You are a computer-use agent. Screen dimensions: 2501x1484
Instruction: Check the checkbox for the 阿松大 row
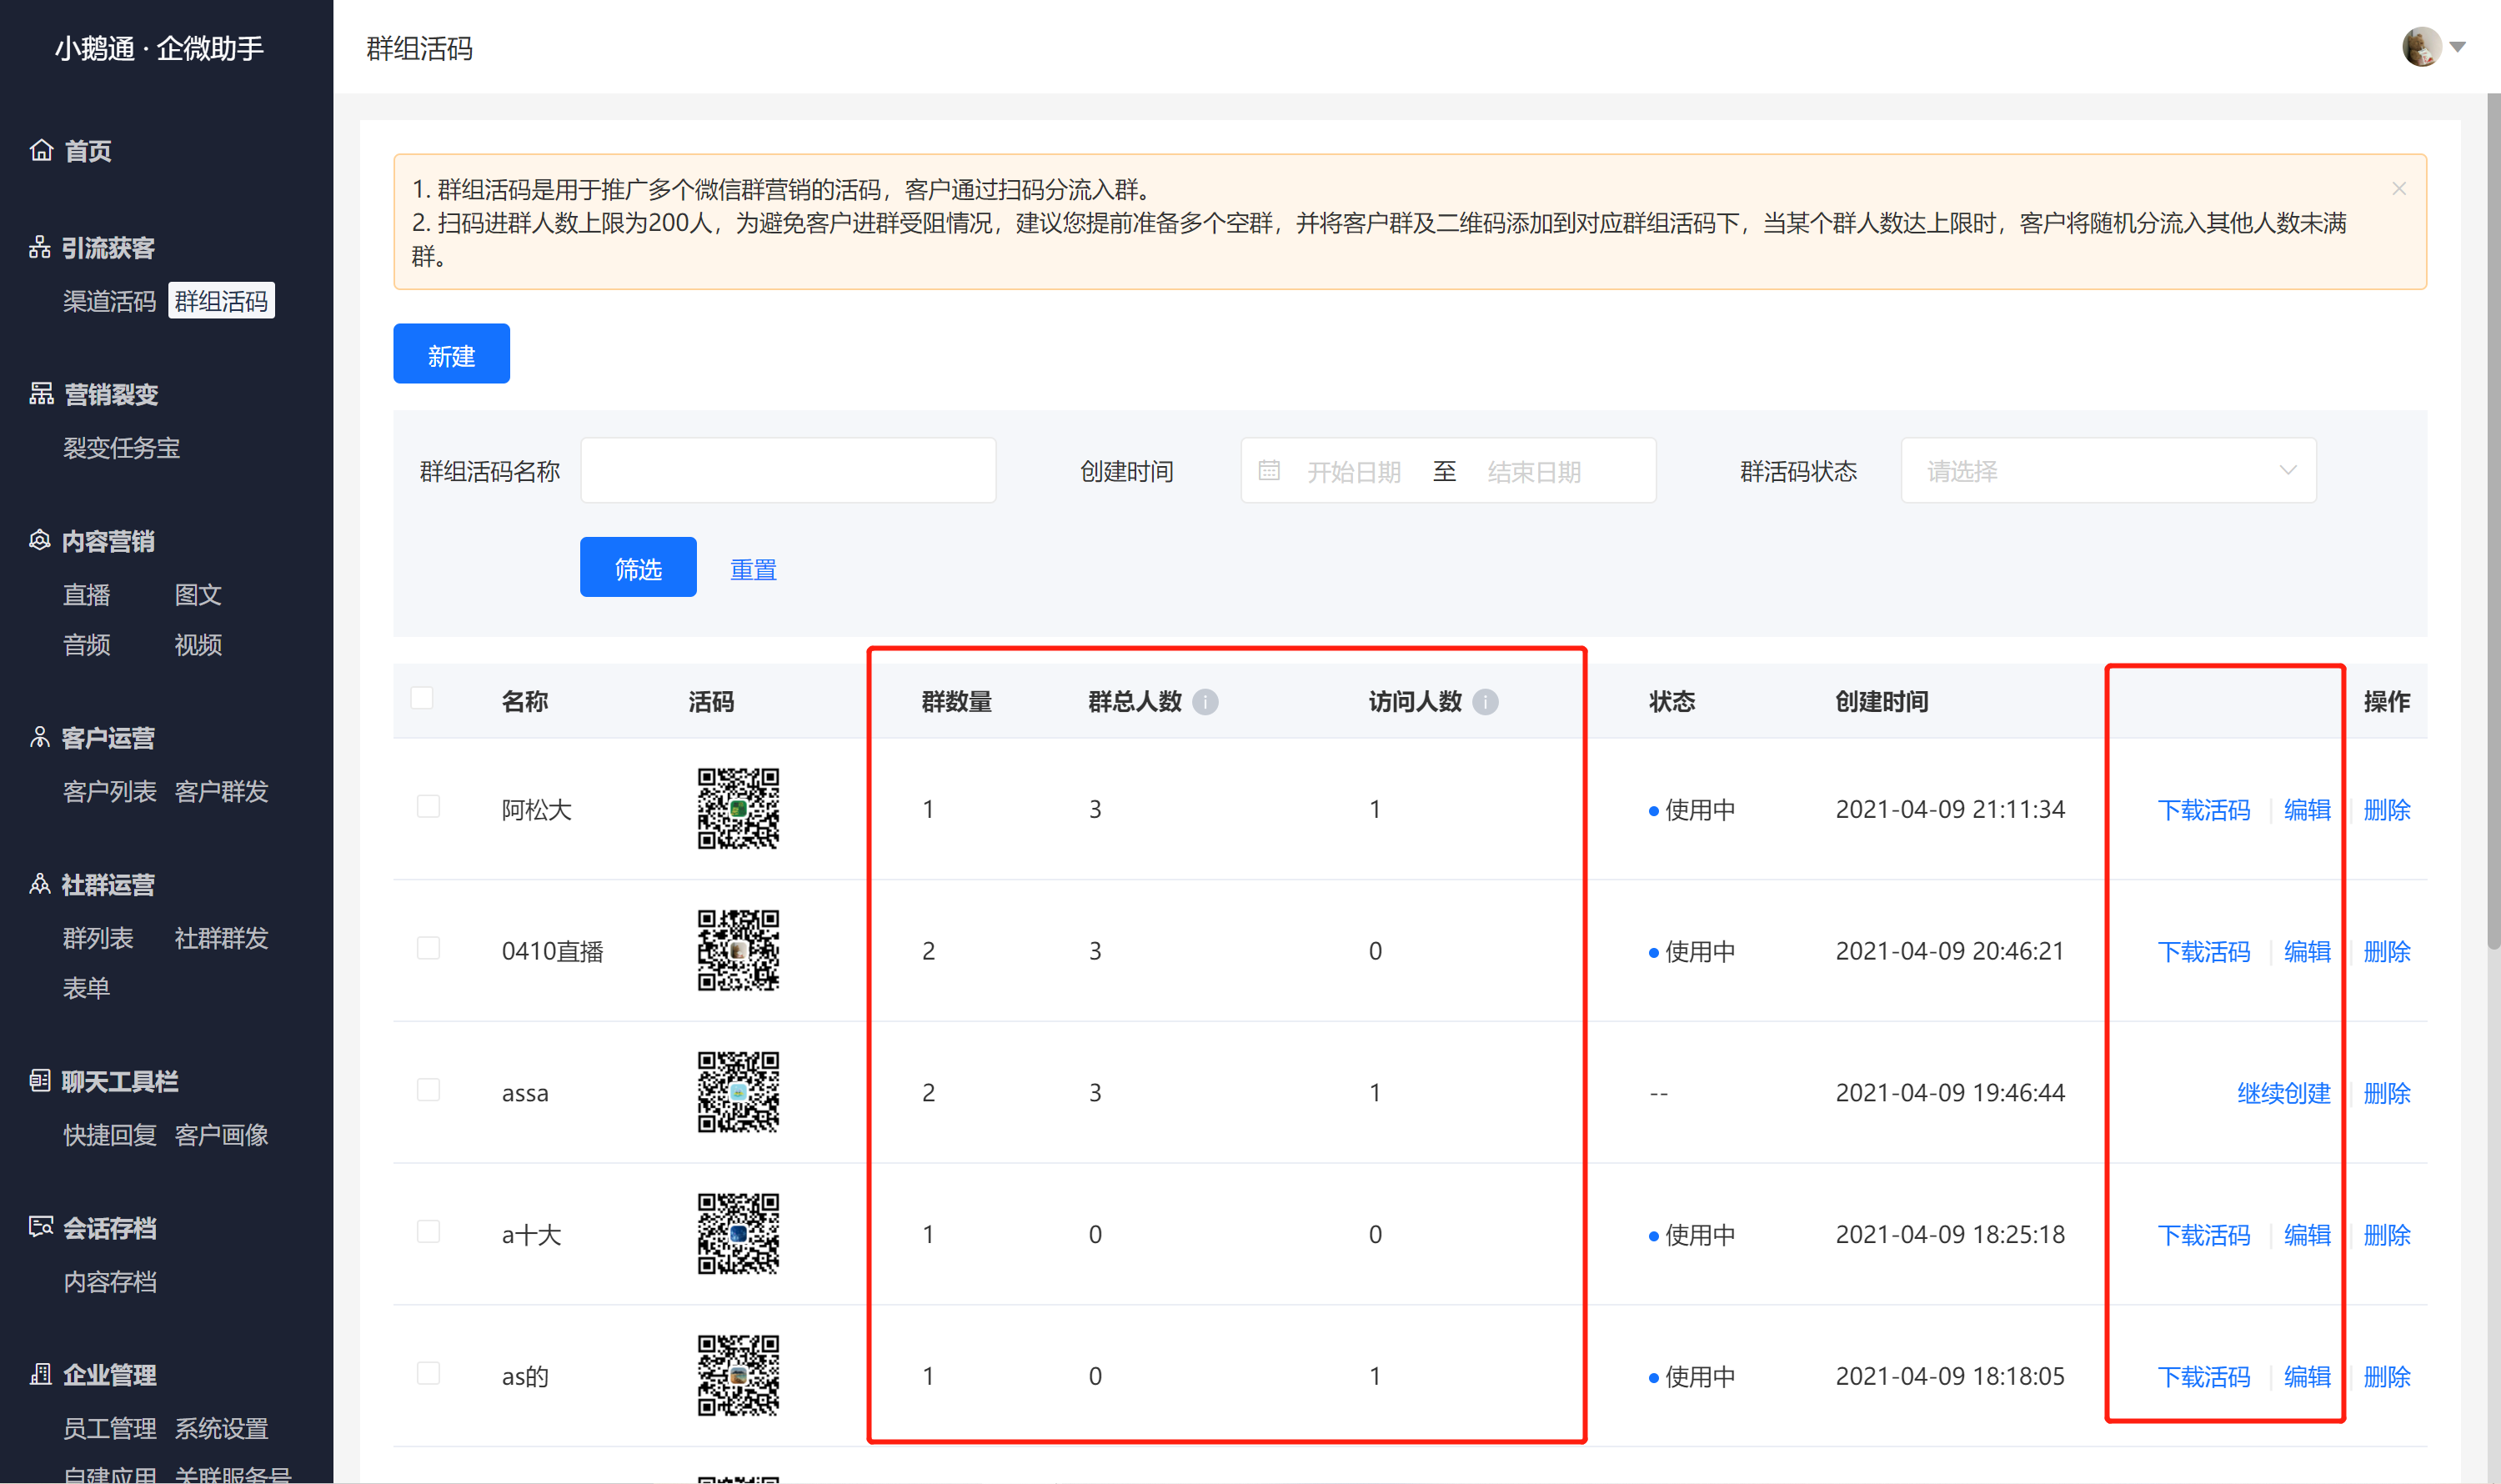pyautogui.click(x=428, y=806)
